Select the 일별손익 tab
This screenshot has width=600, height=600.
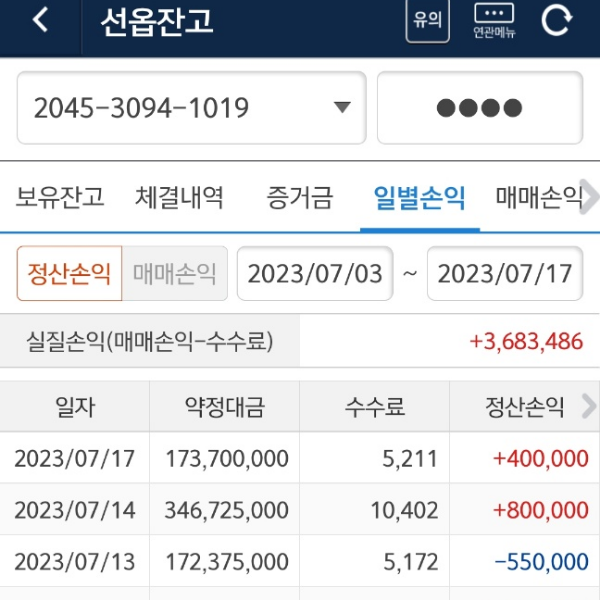click(419, 197)
